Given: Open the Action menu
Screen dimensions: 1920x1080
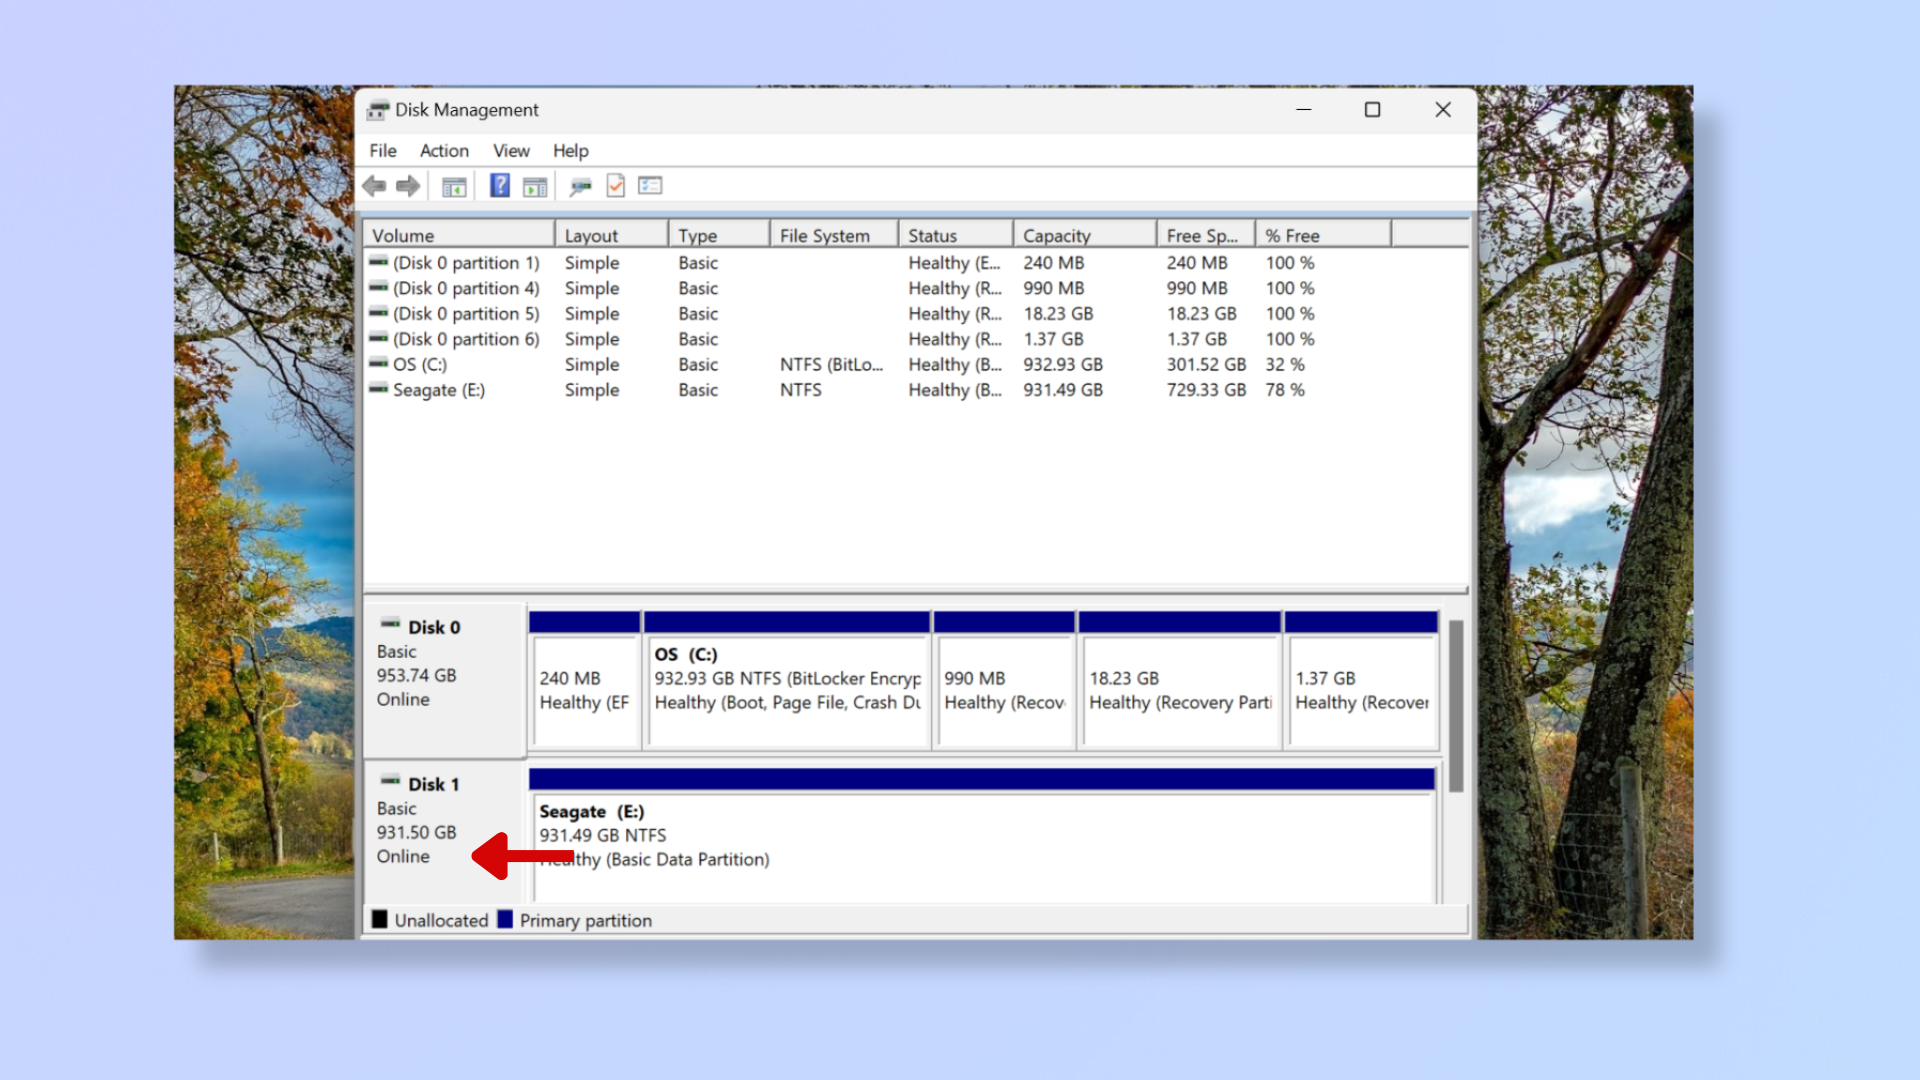Looking at the screenshot, I should [x=443, y=150].
